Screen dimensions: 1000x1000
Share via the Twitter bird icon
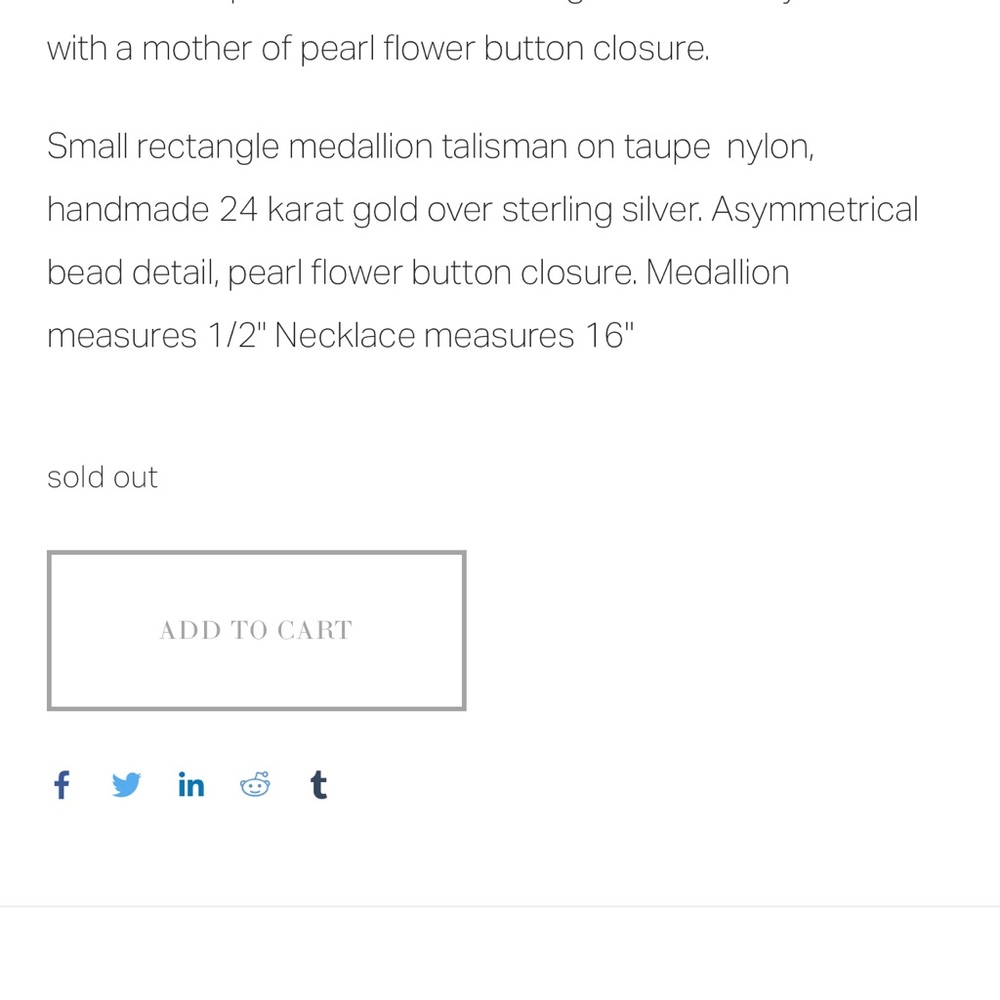(x=126, y=785)
